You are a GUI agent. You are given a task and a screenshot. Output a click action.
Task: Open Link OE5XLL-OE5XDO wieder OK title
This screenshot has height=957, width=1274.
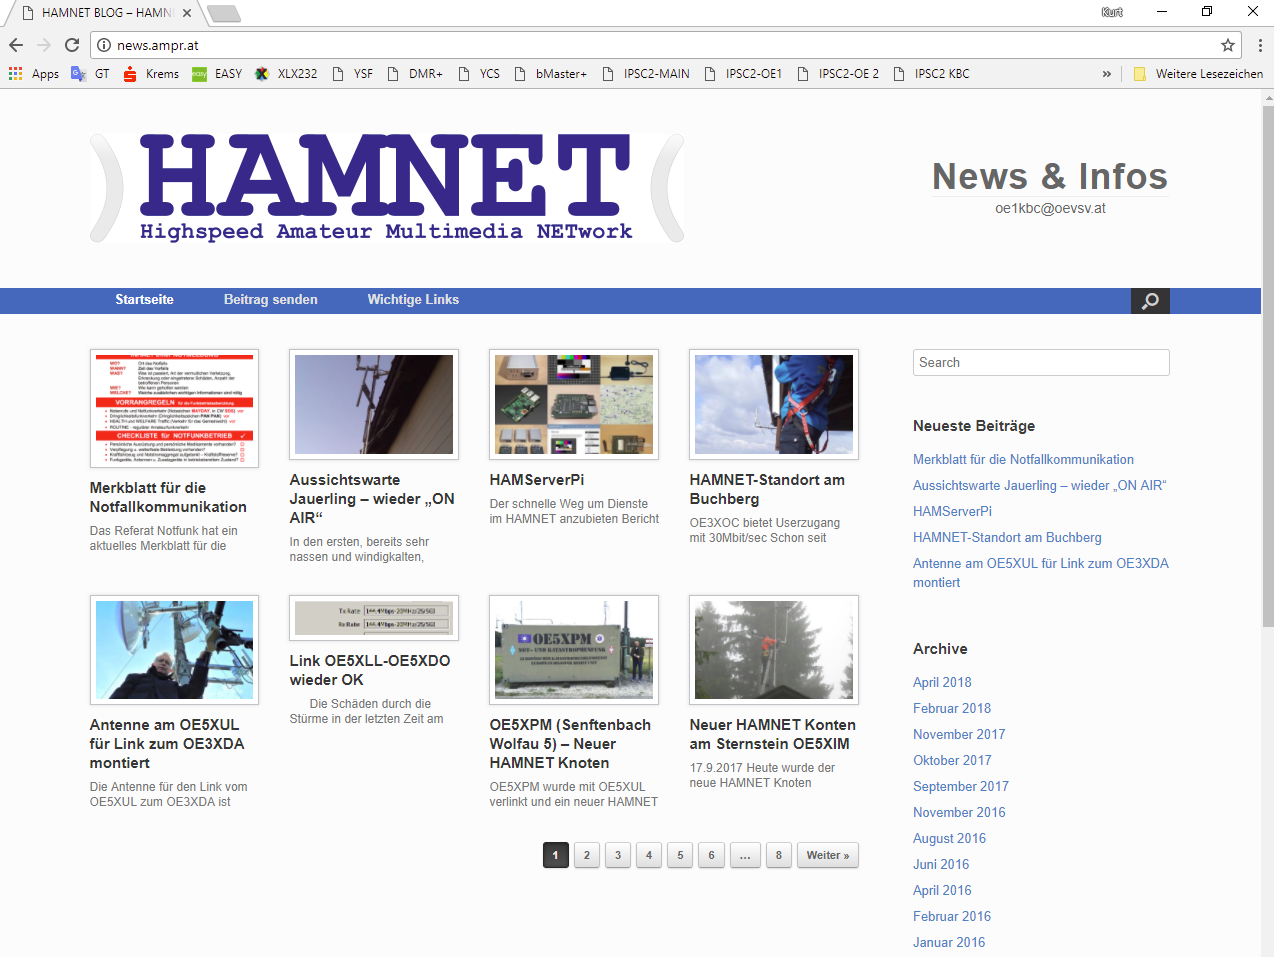click(370, 670)
